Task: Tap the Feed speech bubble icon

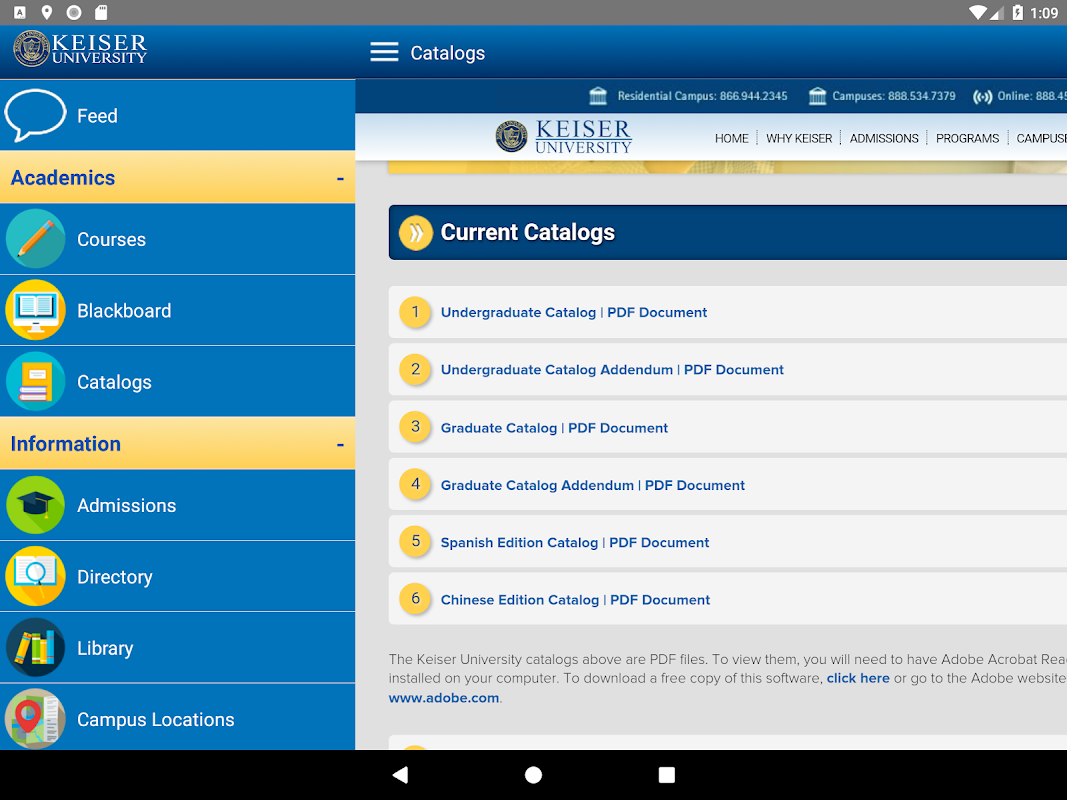Action: (x=35, y=115)
